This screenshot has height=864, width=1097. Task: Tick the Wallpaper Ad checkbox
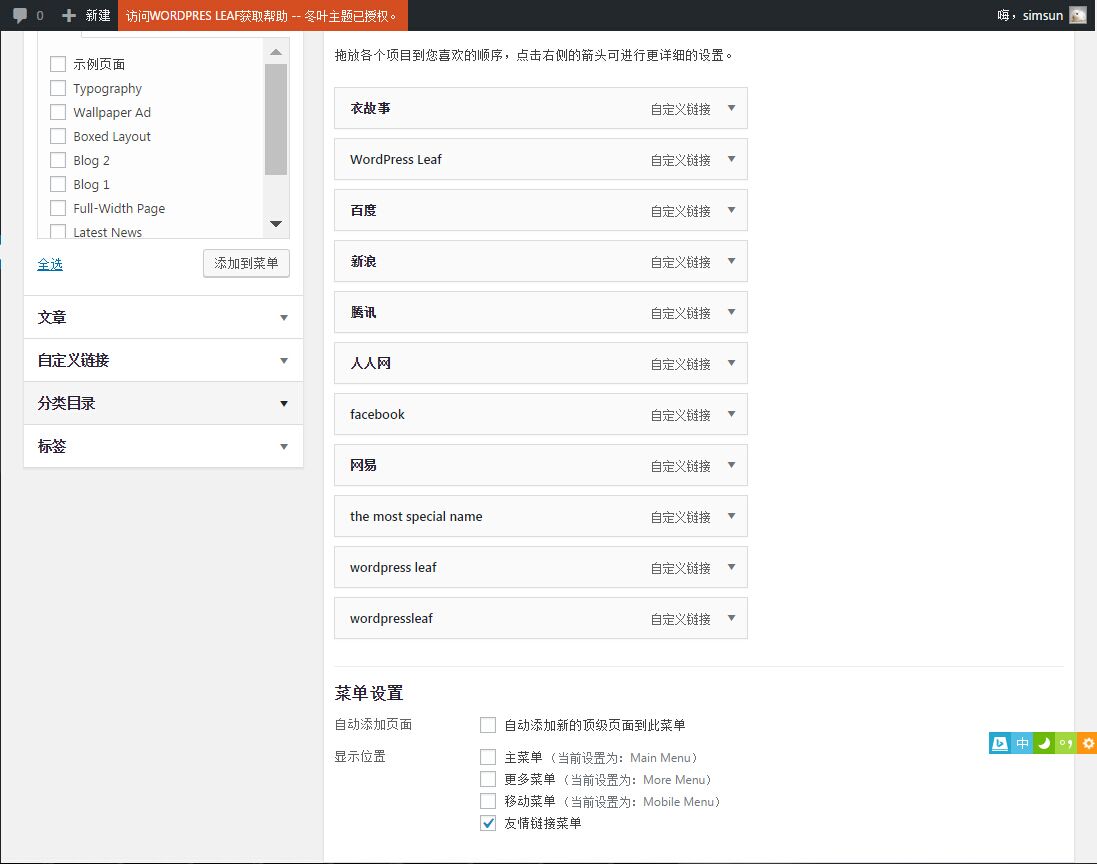pyautogui.click(x=58, y=112)
